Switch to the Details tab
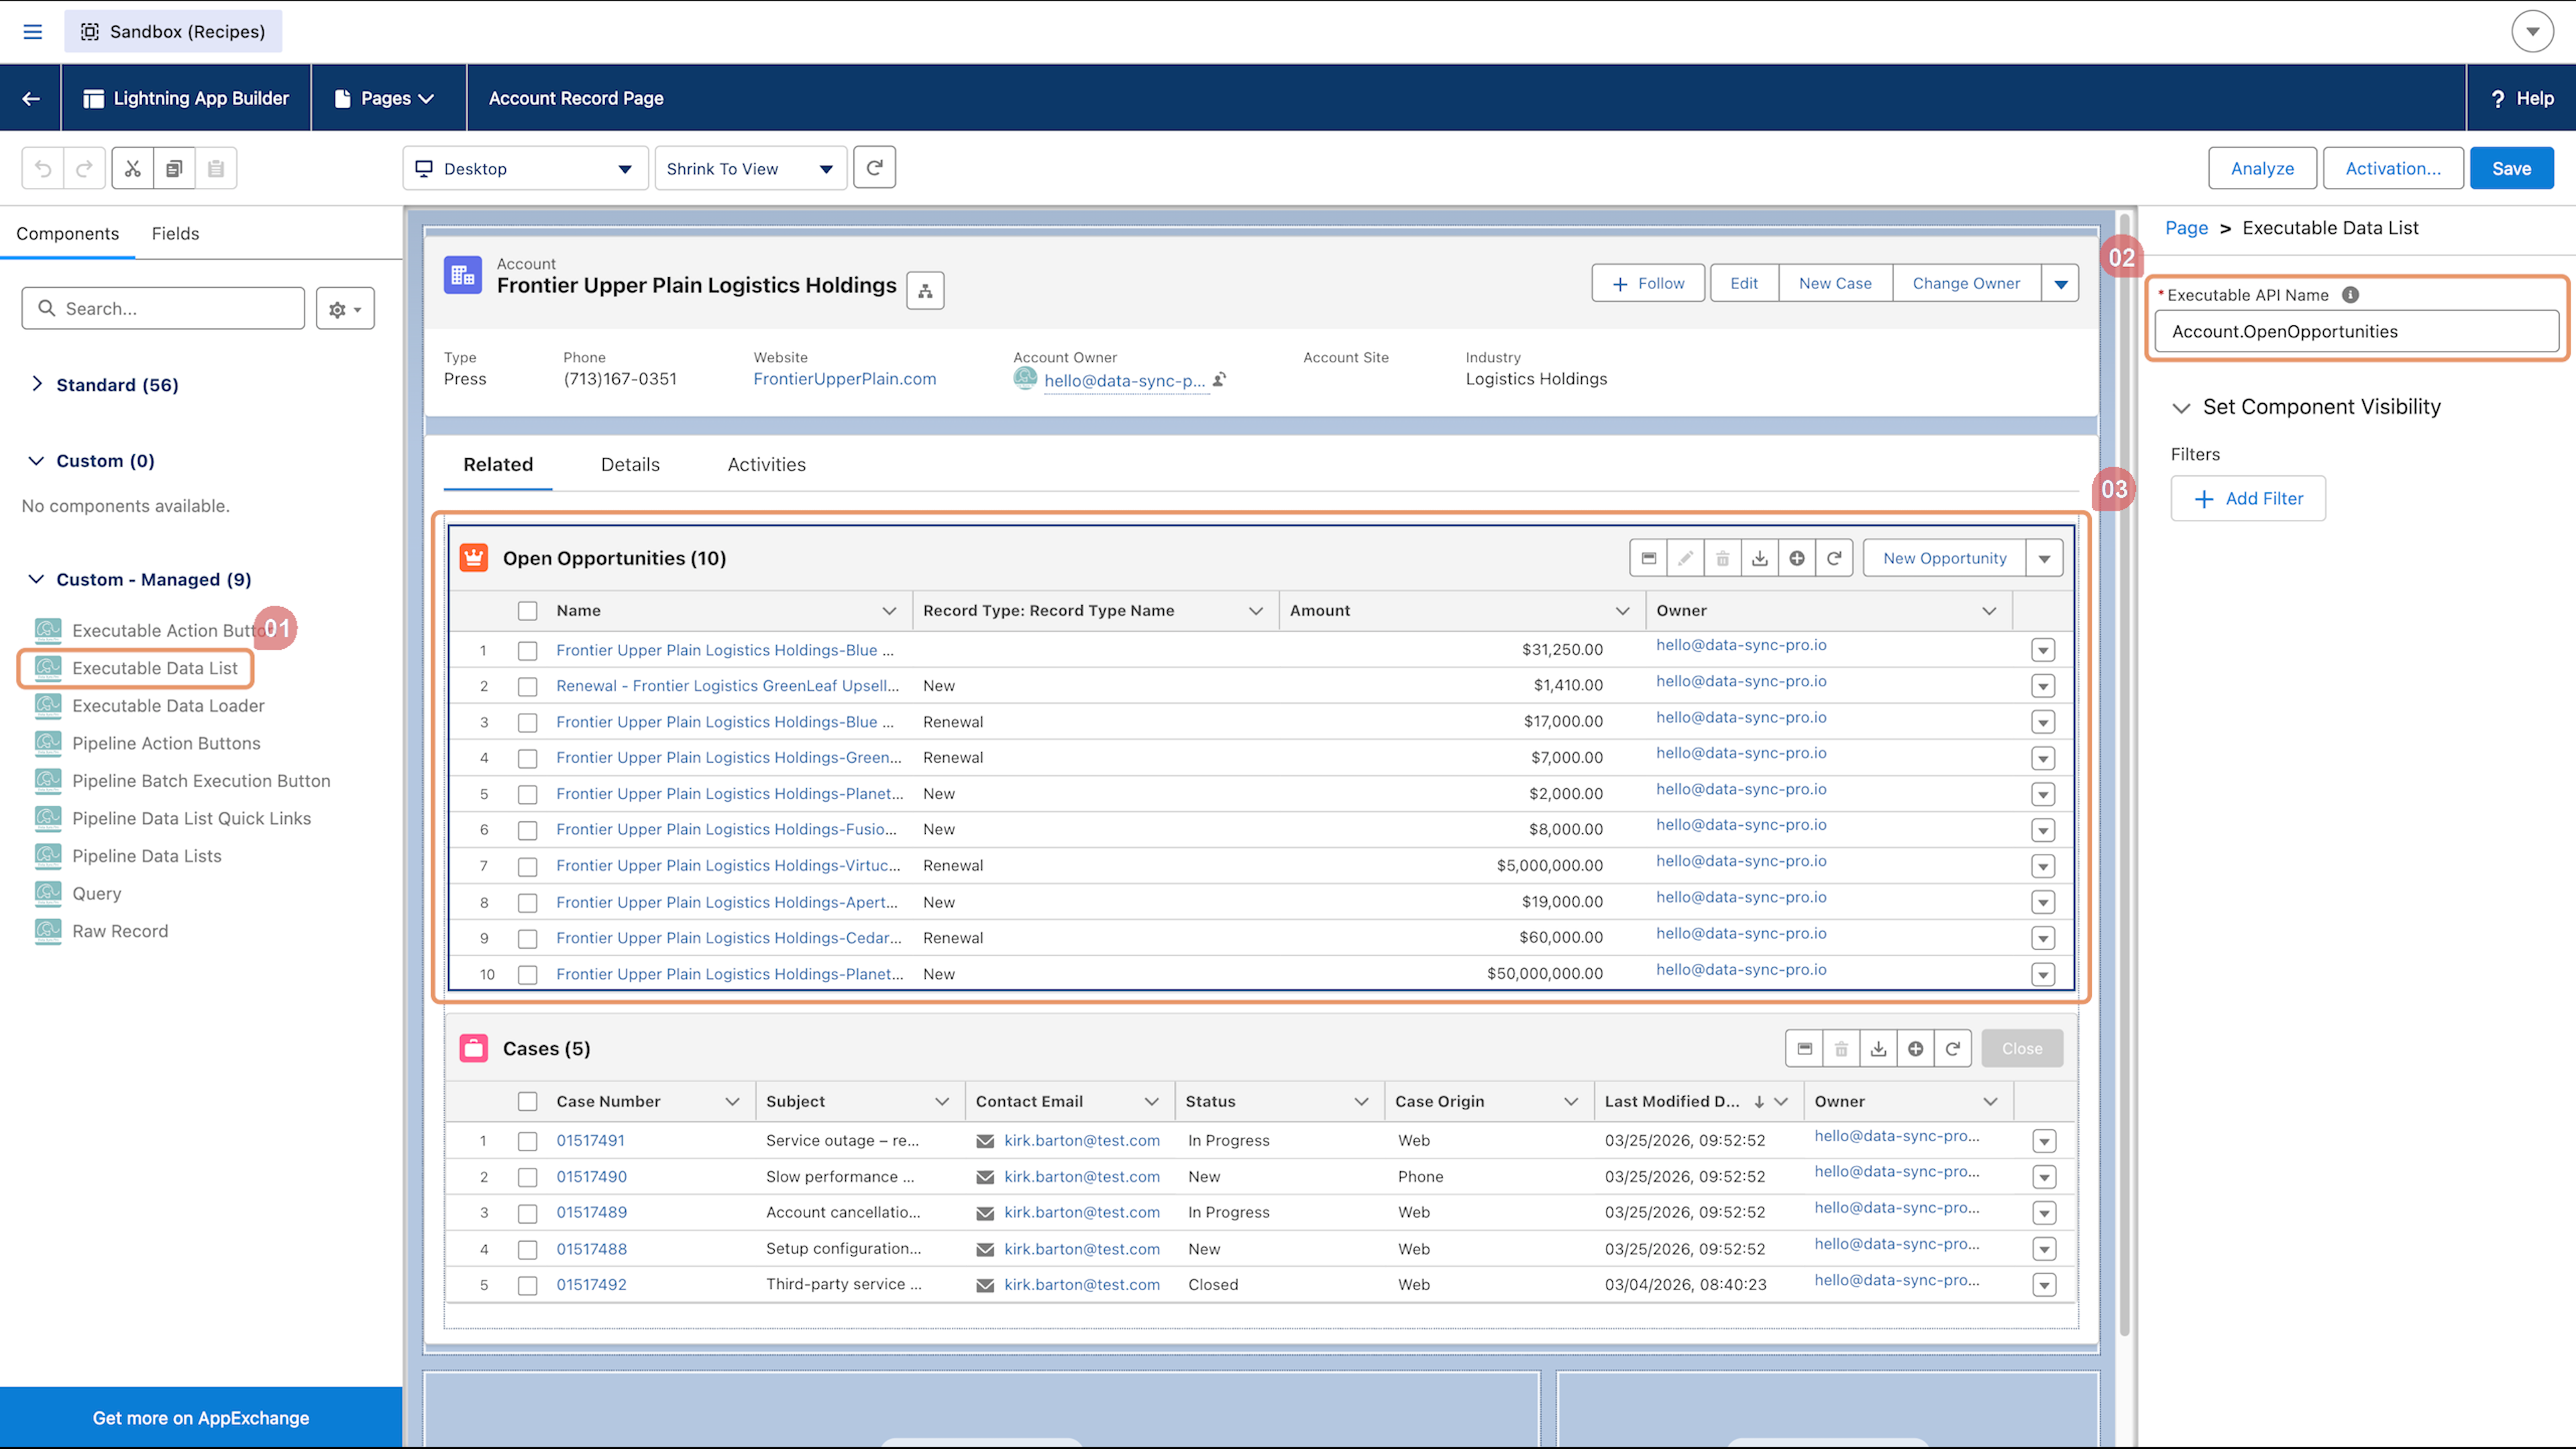The height and width of the screenshot is (1449, 2576). click(630, 464)
